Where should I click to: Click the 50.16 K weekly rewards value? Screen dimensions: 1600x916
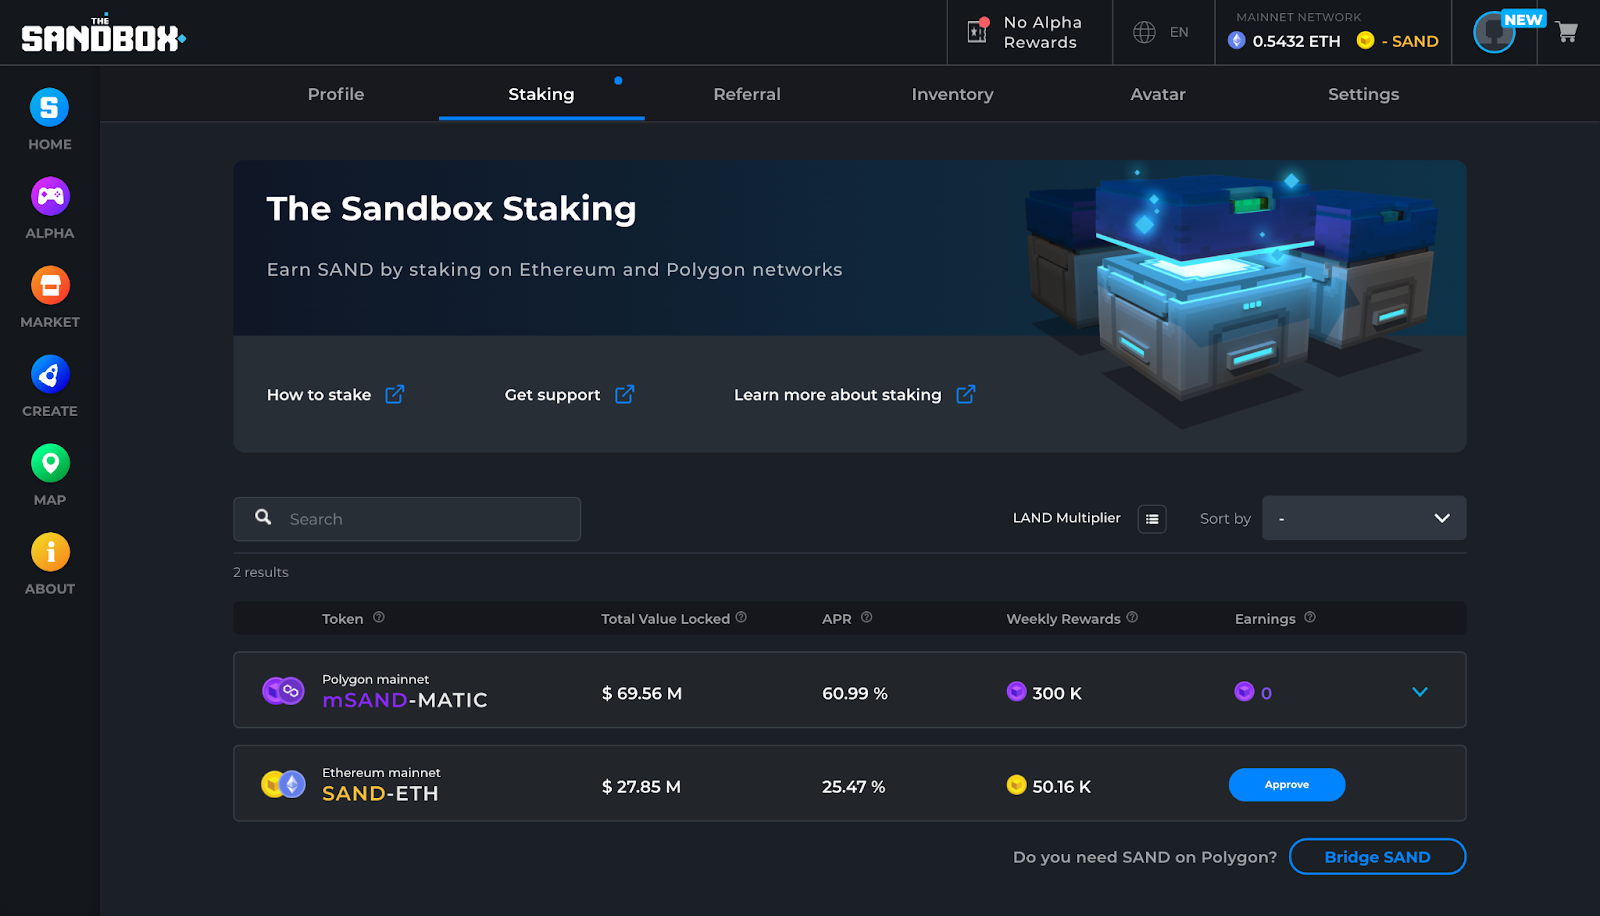tap(1062, 787)
